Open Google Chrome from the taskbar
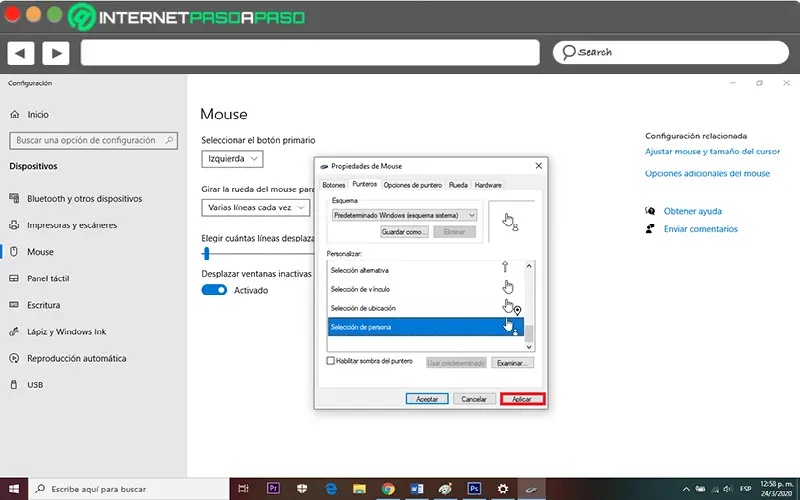The image size is (800, 500). [x=388, y=489]
